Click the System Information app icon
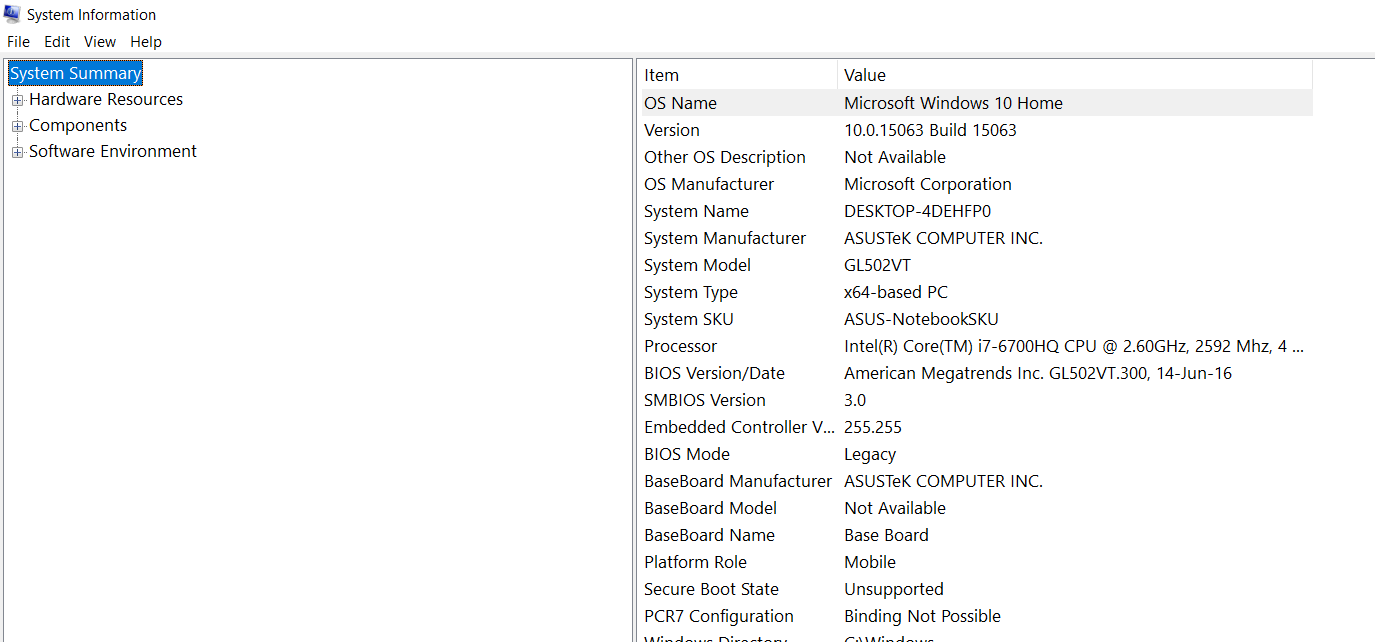 tap(12, 14)
